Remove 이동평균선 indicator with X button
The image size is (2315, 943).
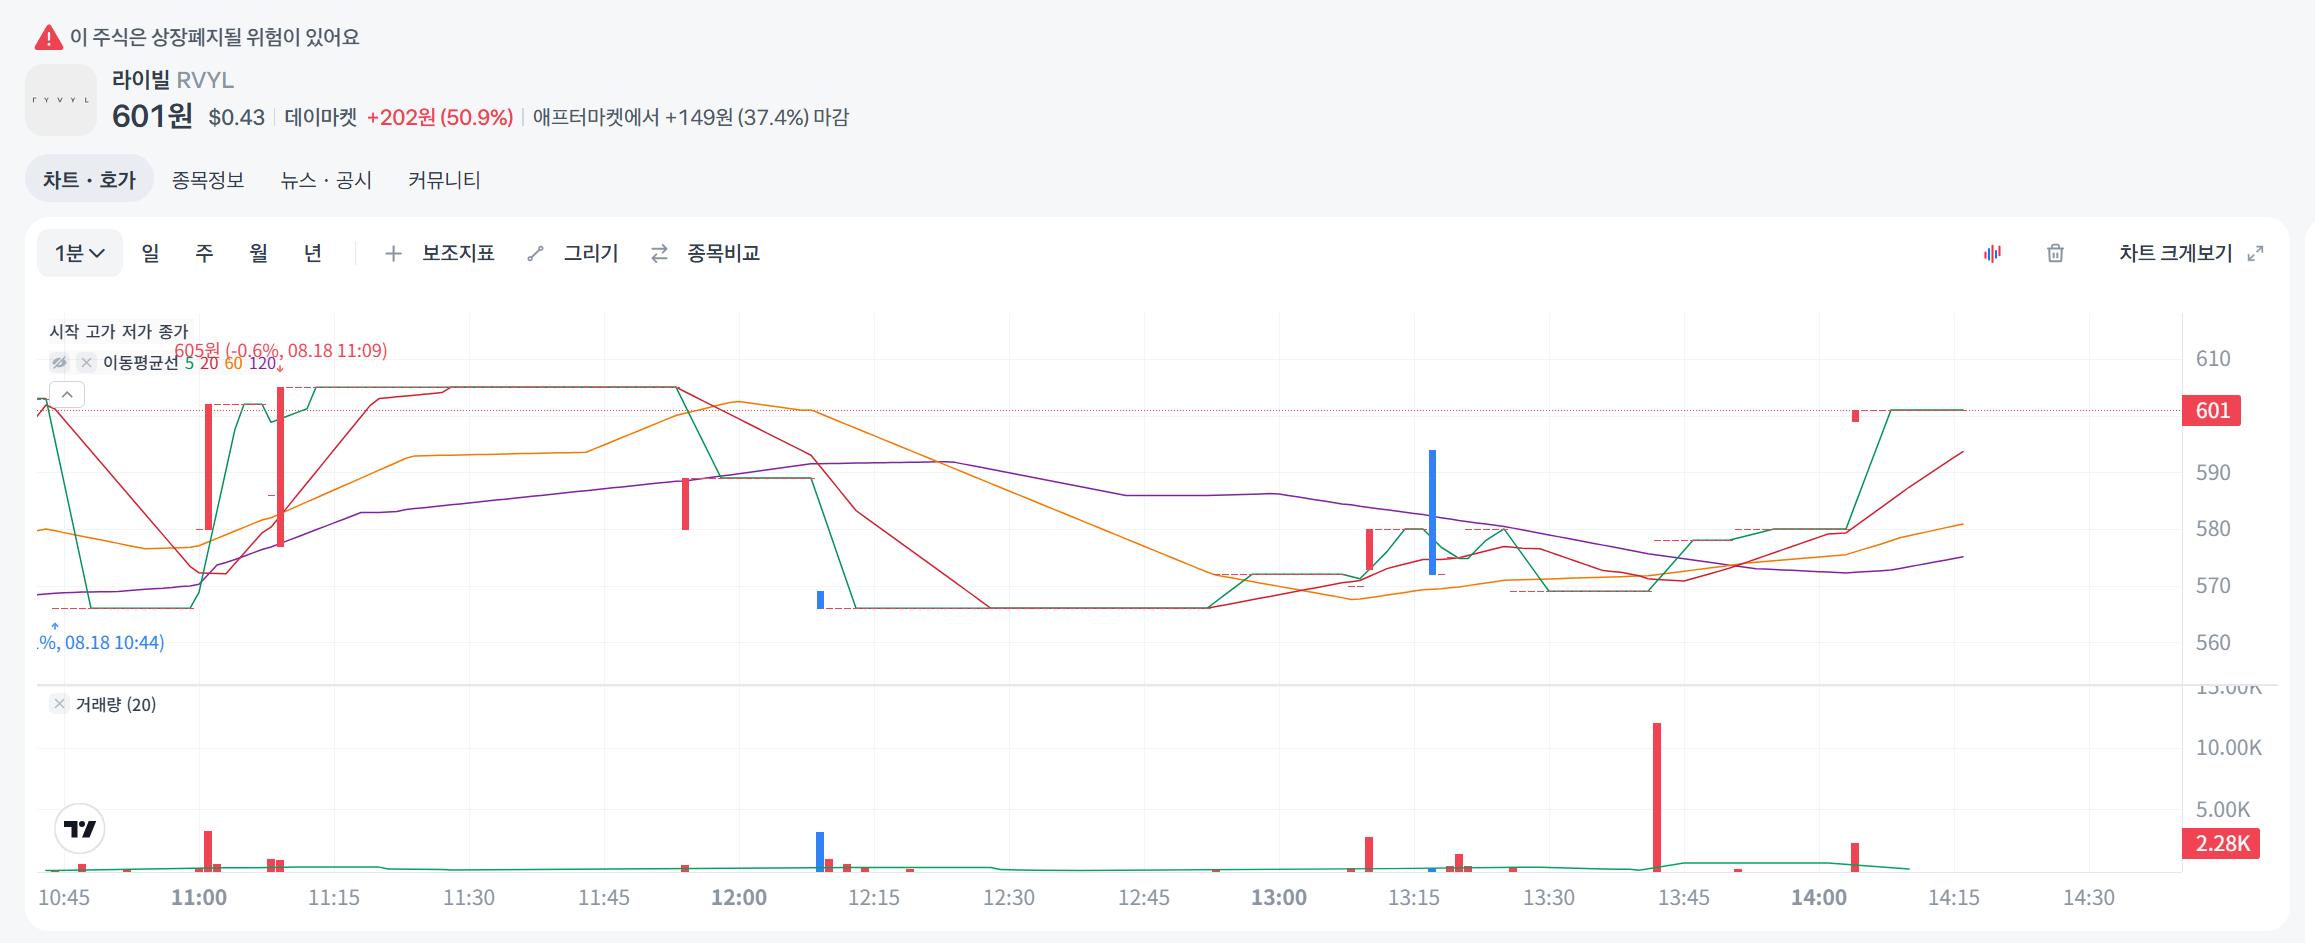(87, 362)
